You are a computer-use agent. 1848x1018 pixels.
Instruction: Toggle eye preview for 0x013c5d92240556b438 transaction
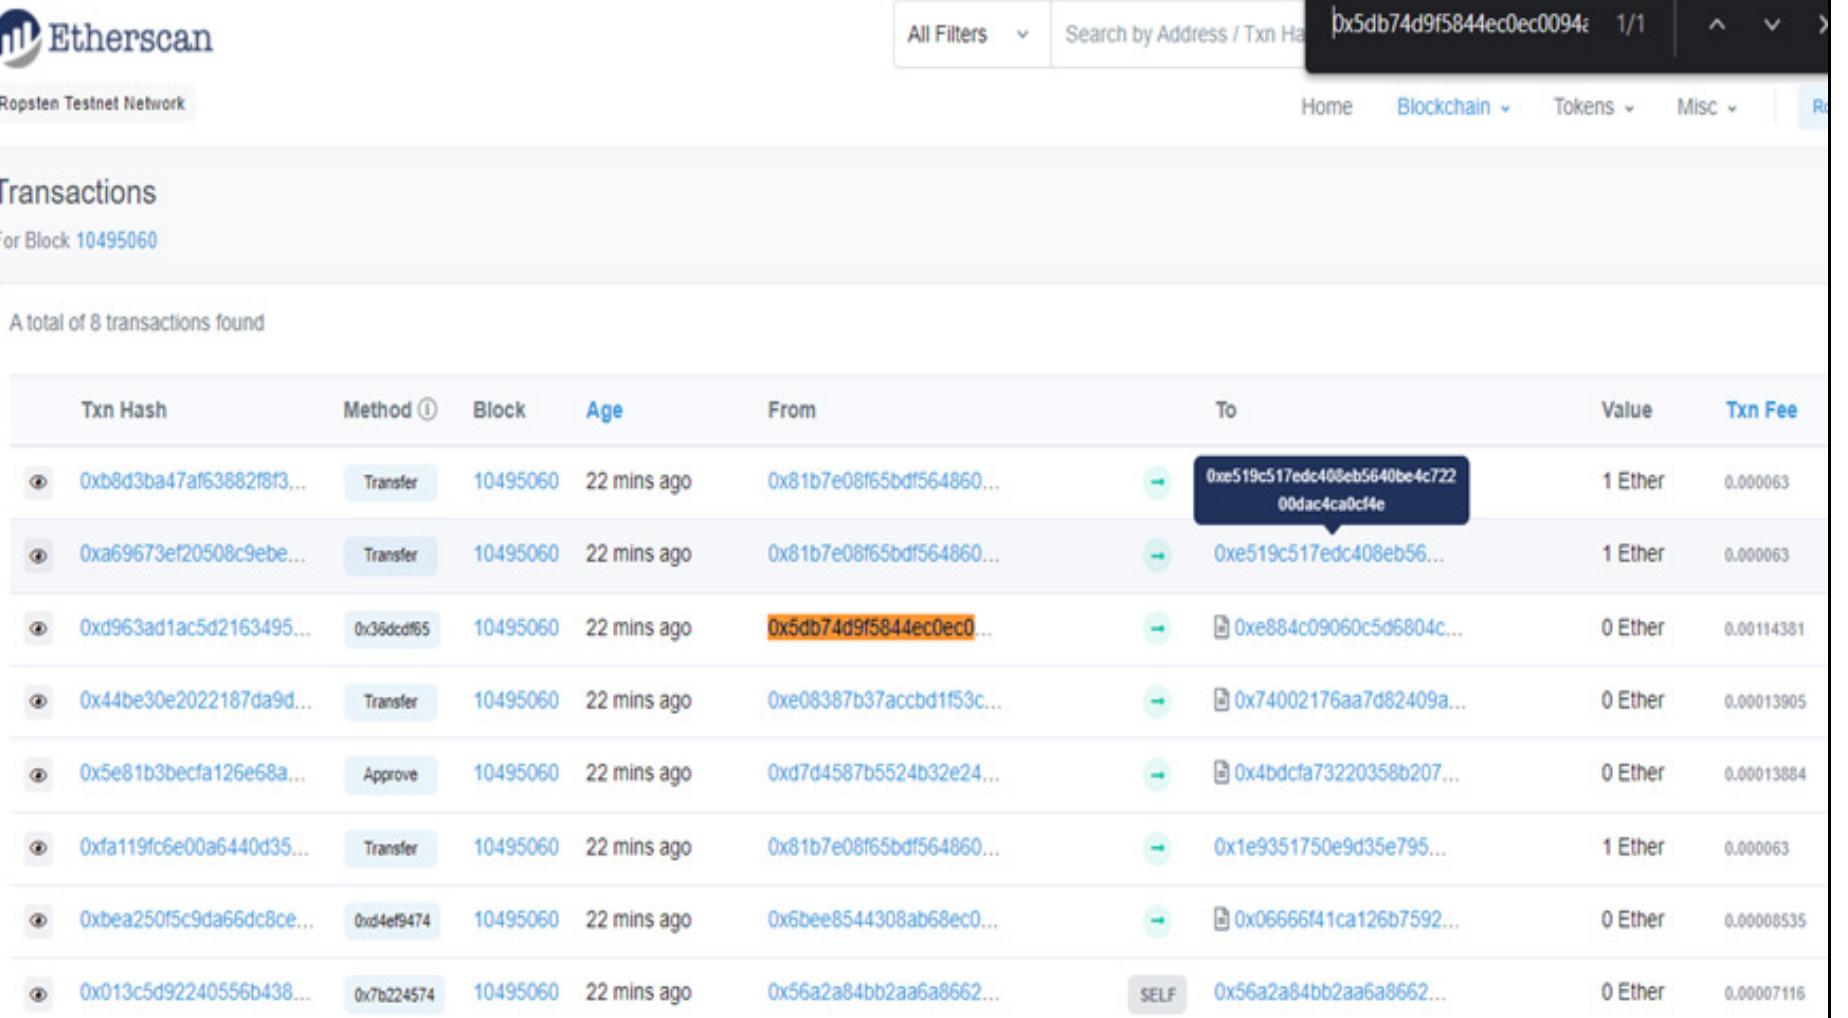click(x=38, y=994)
